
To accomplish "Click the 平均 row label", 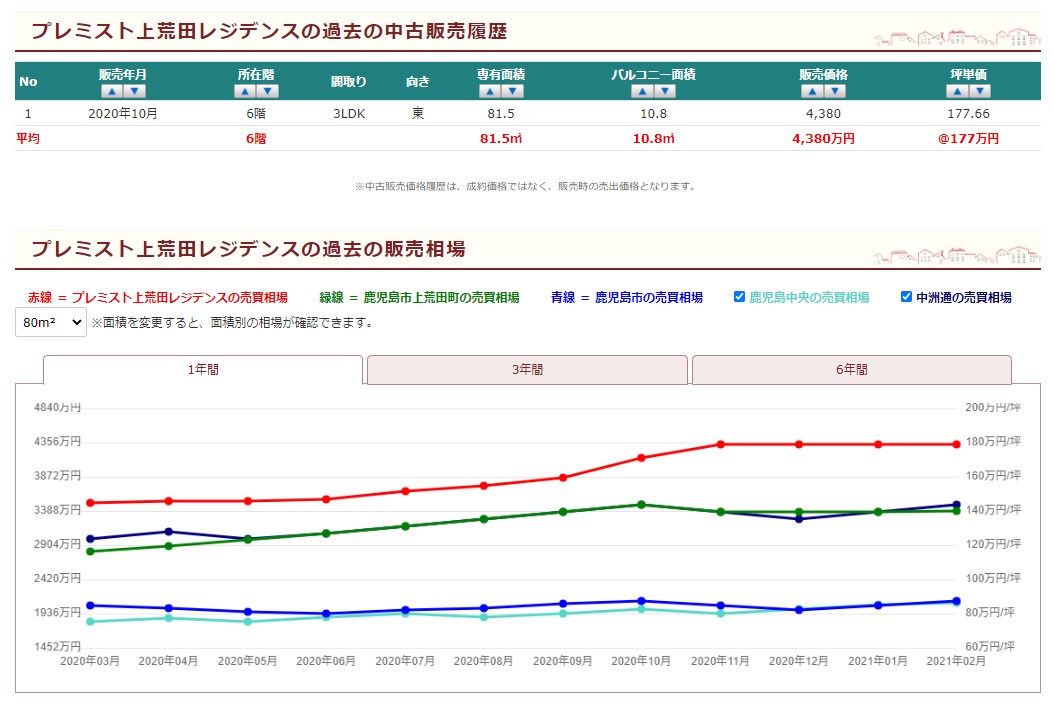I will pos(28,139).
